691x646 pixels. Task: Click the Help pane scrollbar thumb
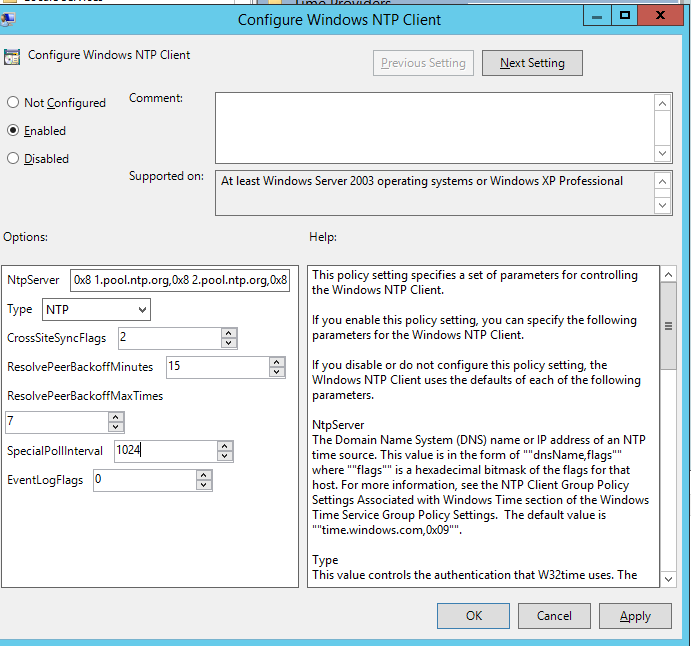coord(668,326)
